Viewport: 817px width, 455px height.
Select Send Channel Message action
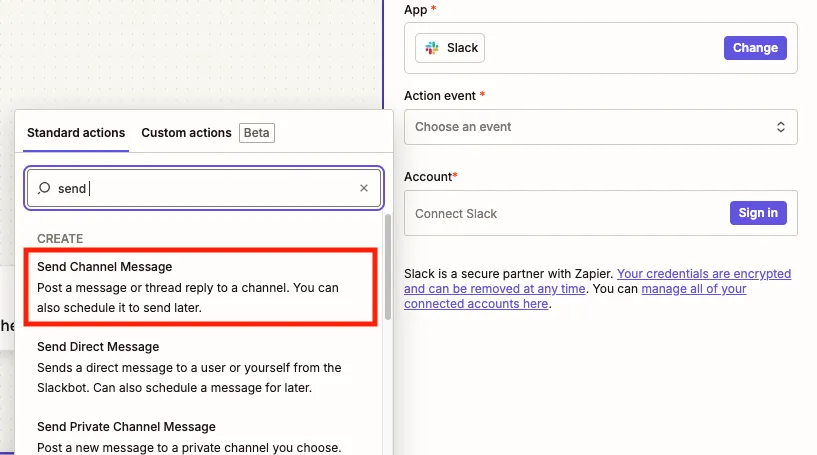coord(201,287)
